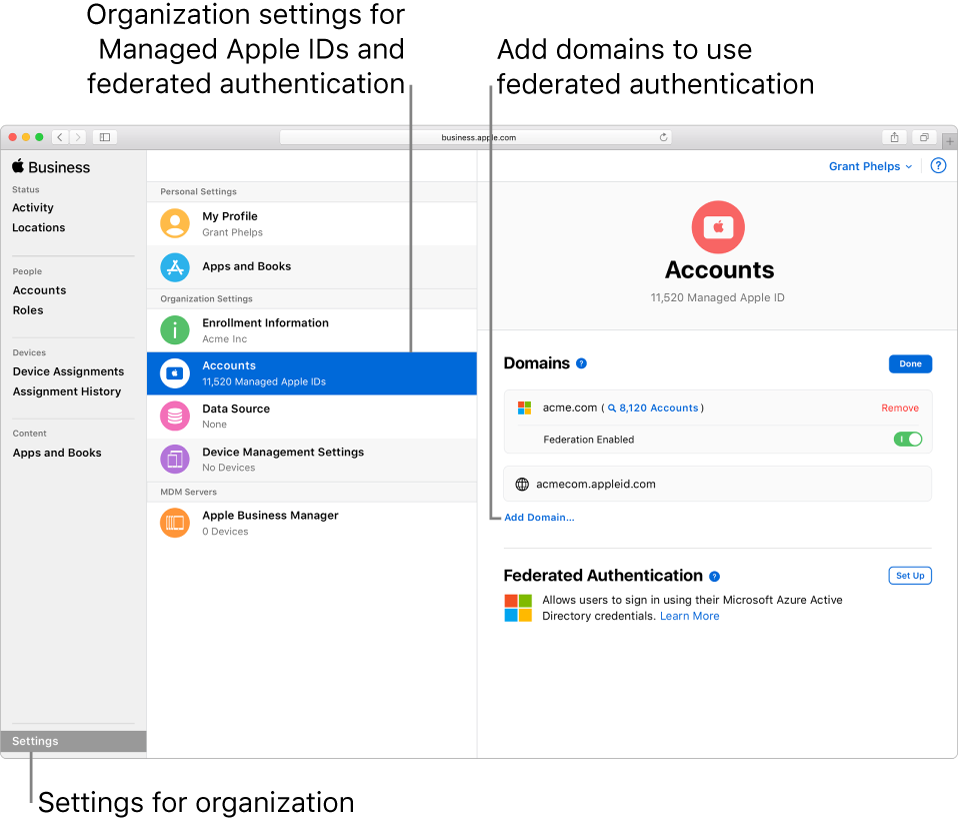Show info for the Domains heading
The image size is (958, 825).
[582, 364]
